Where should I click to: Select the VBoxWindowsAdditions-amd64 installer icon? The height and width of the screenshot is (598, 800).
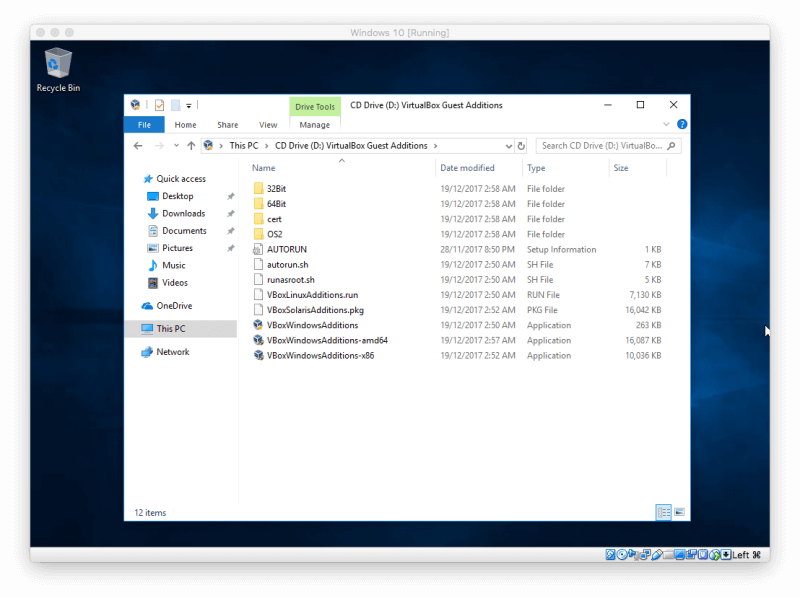(258, 340)
